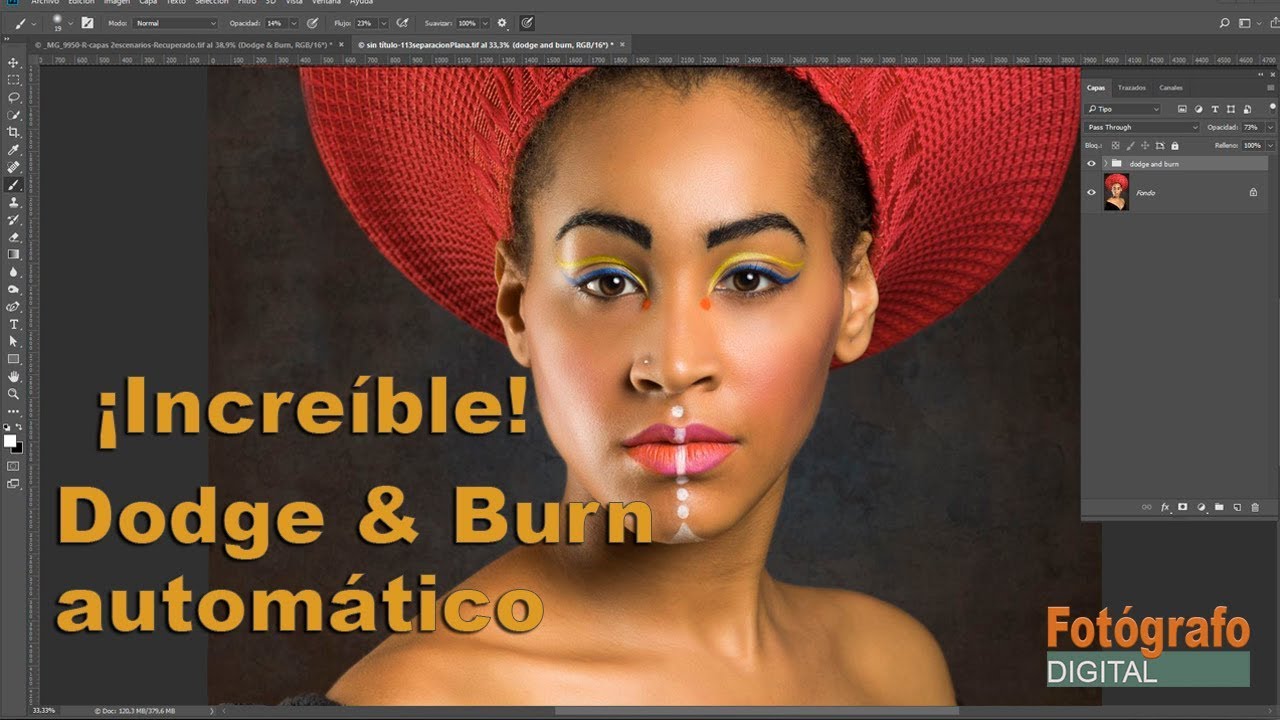1280x720 pixels.
Task: Select the Eraser tool
Action: pyautogui.click(x=14, y=237)
